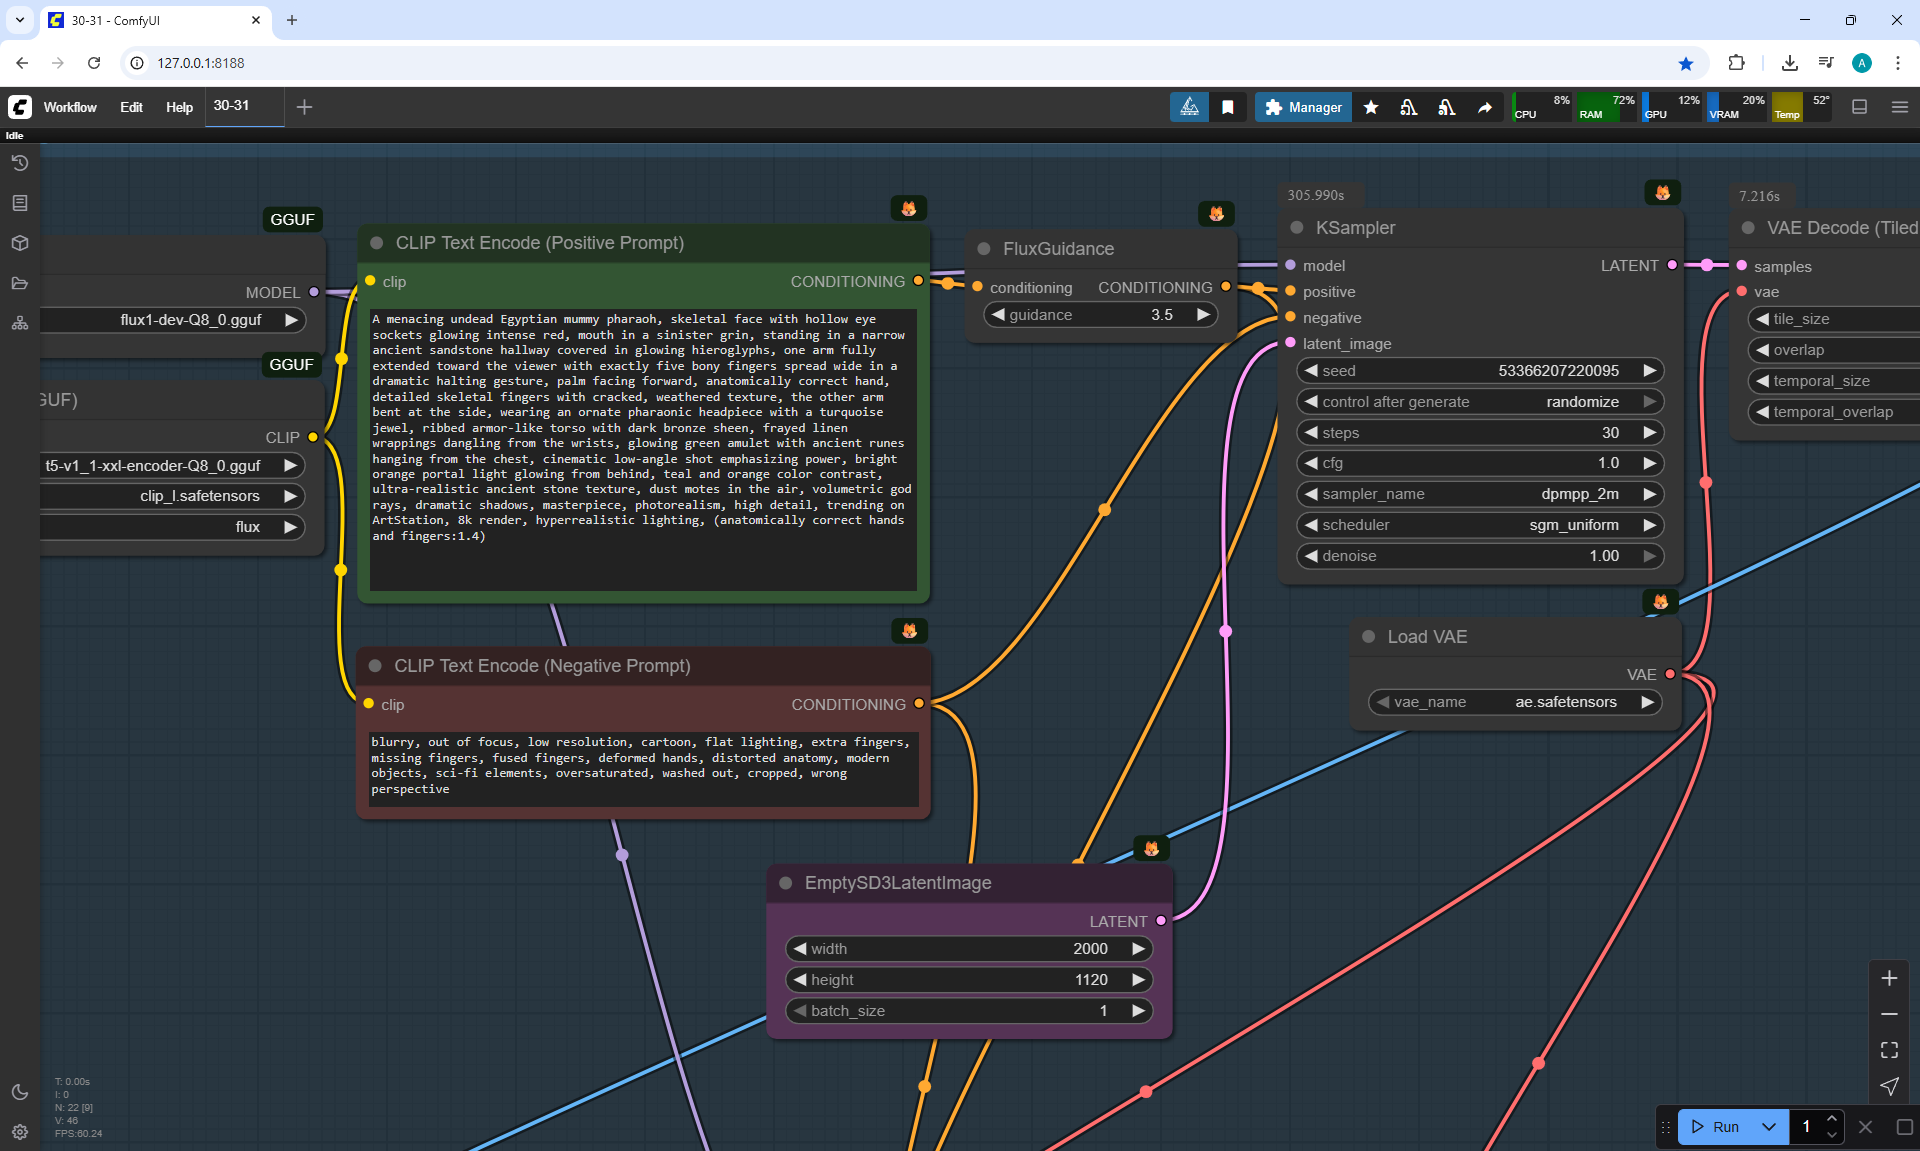
Task: Open the Workflow menu
Action: (70, 107)
